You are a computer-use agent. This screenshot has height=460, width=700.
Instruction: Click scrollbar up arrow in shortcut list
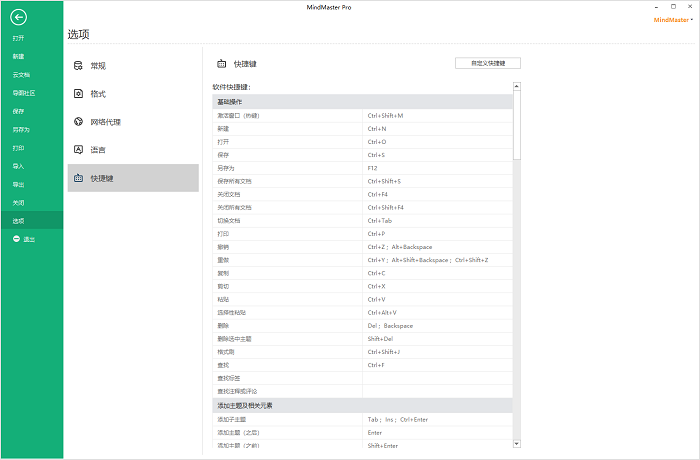(x=517, y=88)
